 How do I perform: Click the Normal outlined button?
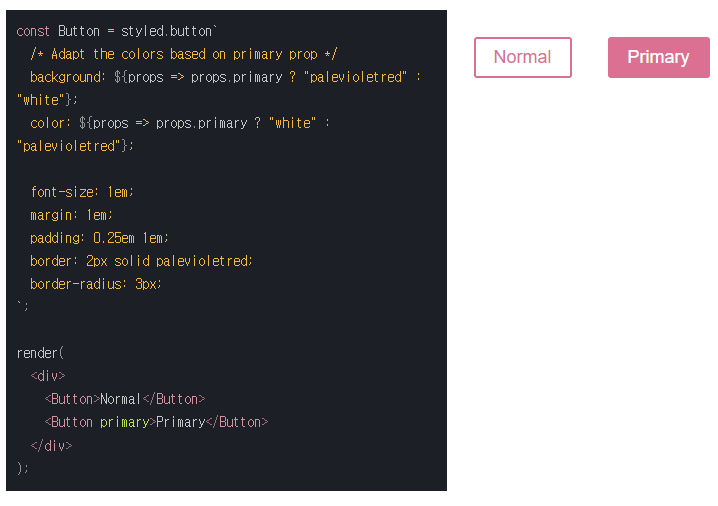tap(522, 57)
